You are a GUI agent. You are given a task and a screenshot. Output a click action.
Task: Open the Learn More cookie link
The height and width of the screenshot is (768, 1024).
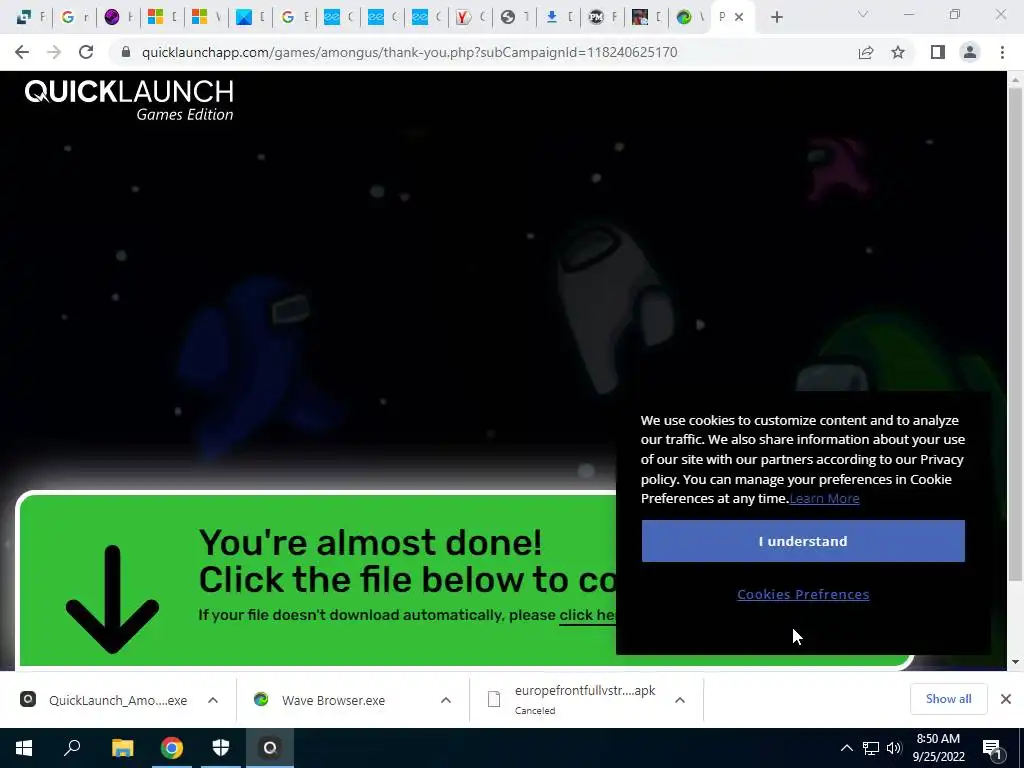pos(824,499)
